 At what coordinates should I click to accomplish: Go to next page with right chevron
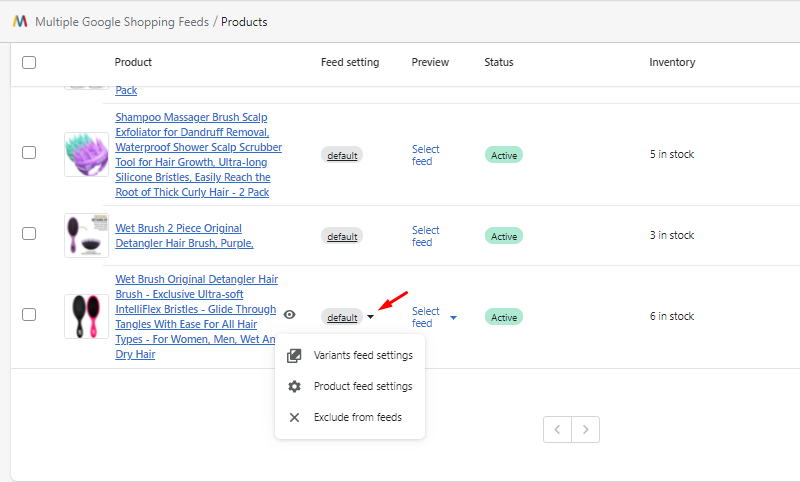pyautogui.click(x=586, y=429)
